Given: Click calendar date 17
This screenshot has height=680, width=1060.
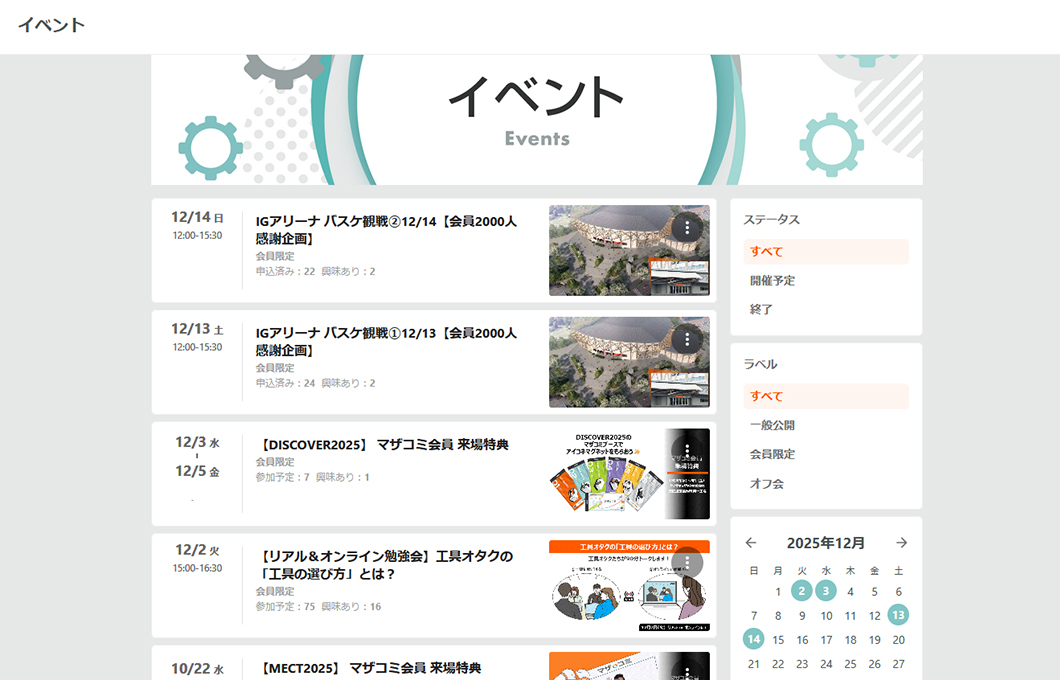Looking at the screenshot, I should point(826,639).
